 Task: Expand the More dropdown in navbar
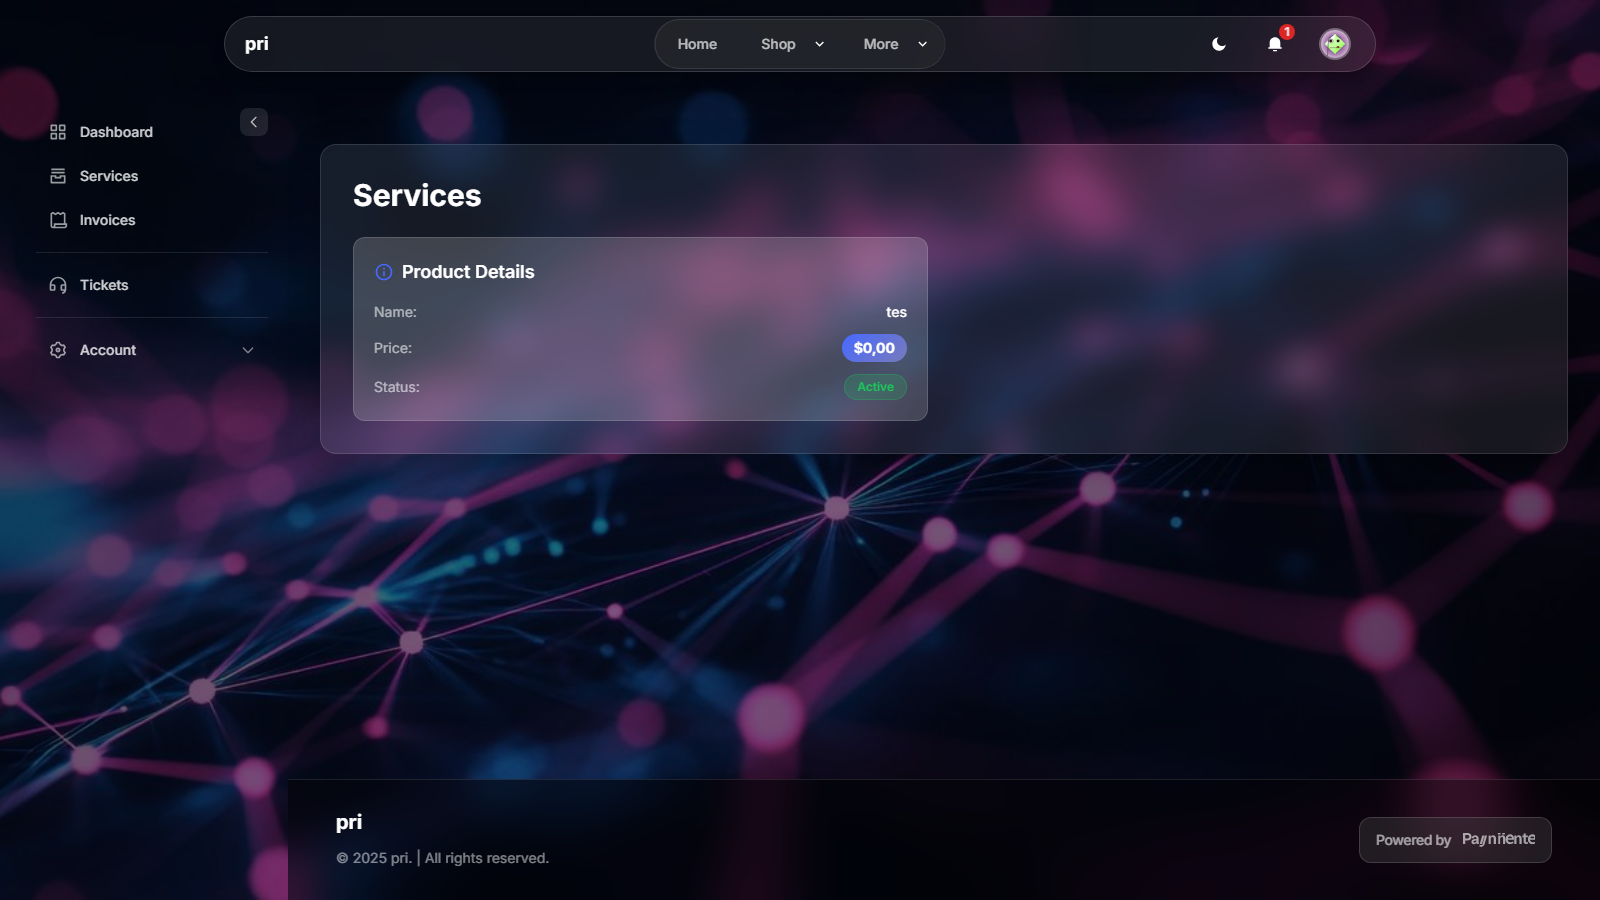[x=895, y=44]
